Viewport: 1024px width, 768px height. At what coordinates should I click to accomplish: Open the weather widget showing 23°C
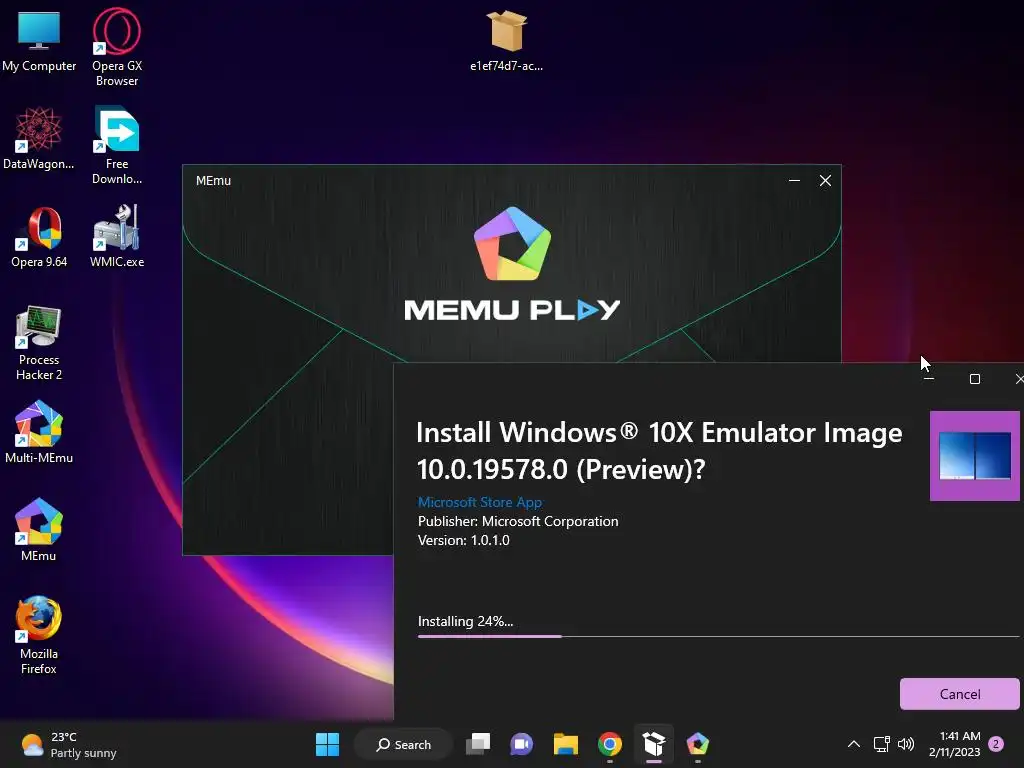point(68,744)
